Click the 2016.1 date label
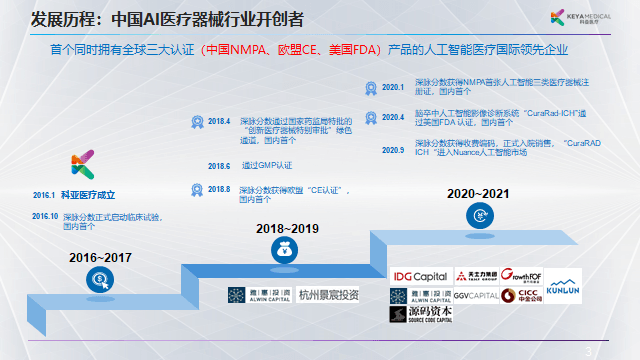 (44, 195)
